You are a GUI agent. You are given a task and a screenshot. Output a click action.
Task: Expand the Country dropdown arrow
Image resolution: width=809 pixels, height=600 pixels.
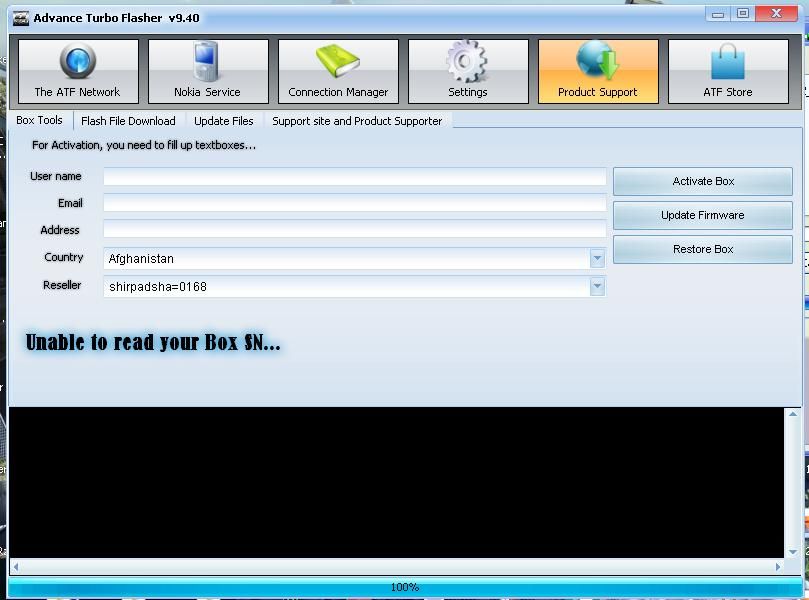click(x=597, y=258)
